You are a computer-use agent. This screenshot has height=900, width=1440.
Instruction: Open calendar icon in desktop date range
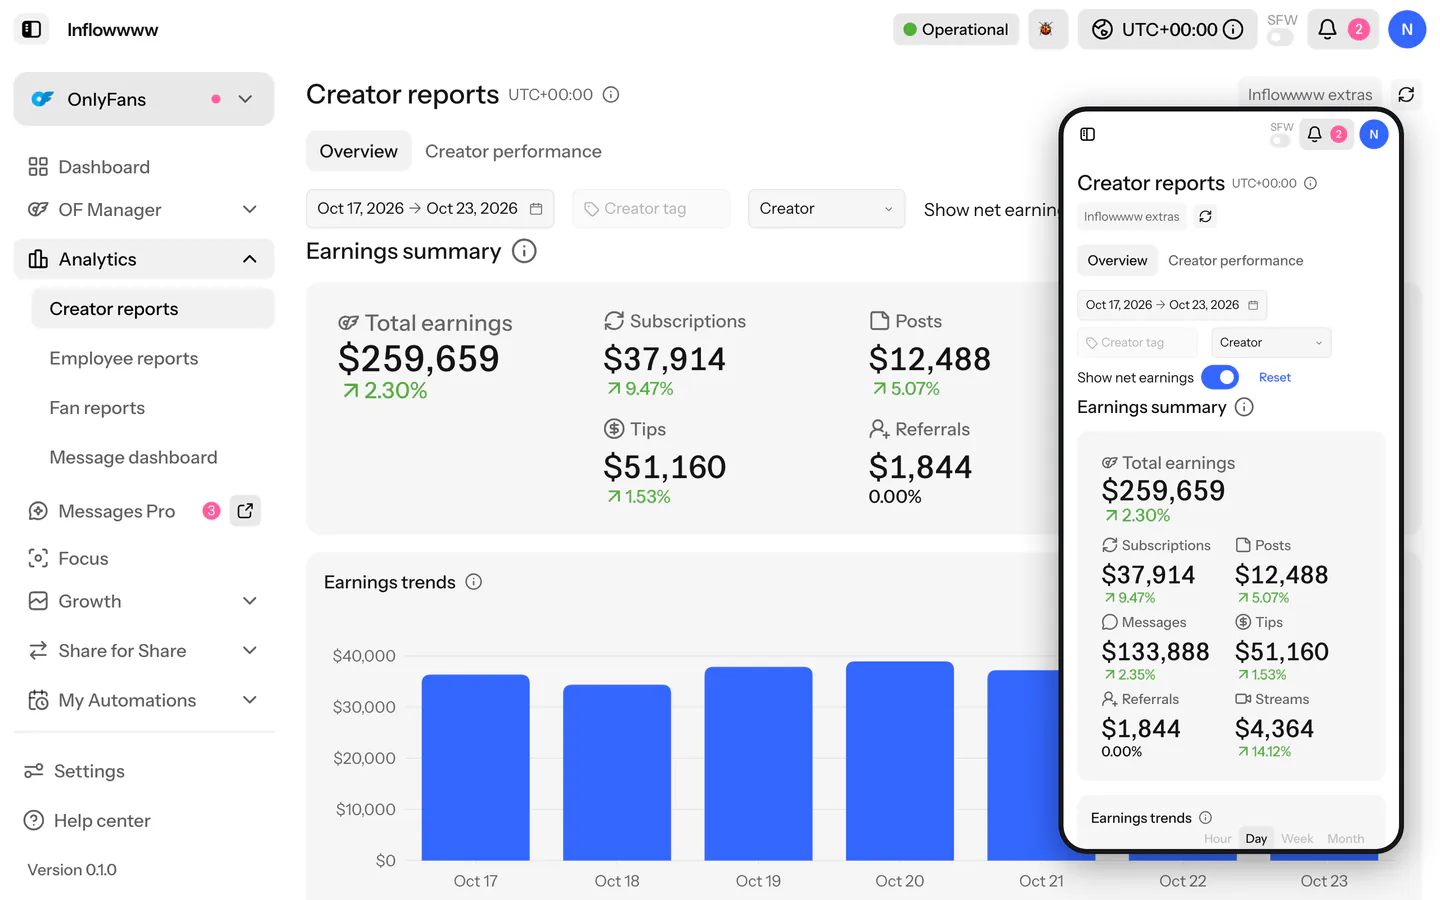click(x=536, y=209)
